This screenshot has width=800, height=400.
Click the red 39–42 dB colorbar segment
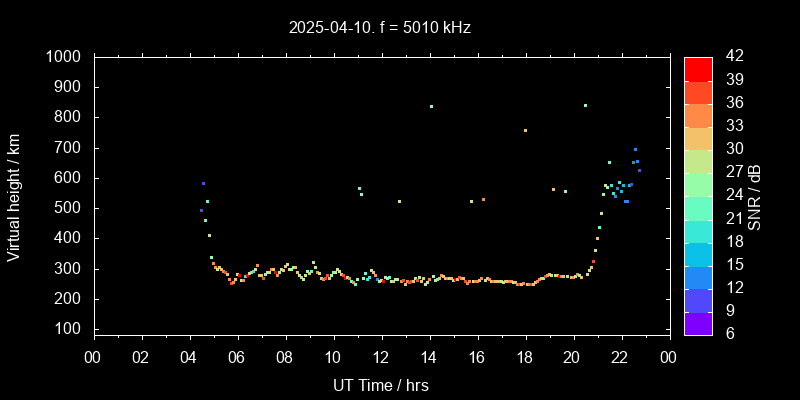click(x=698, y=68)
